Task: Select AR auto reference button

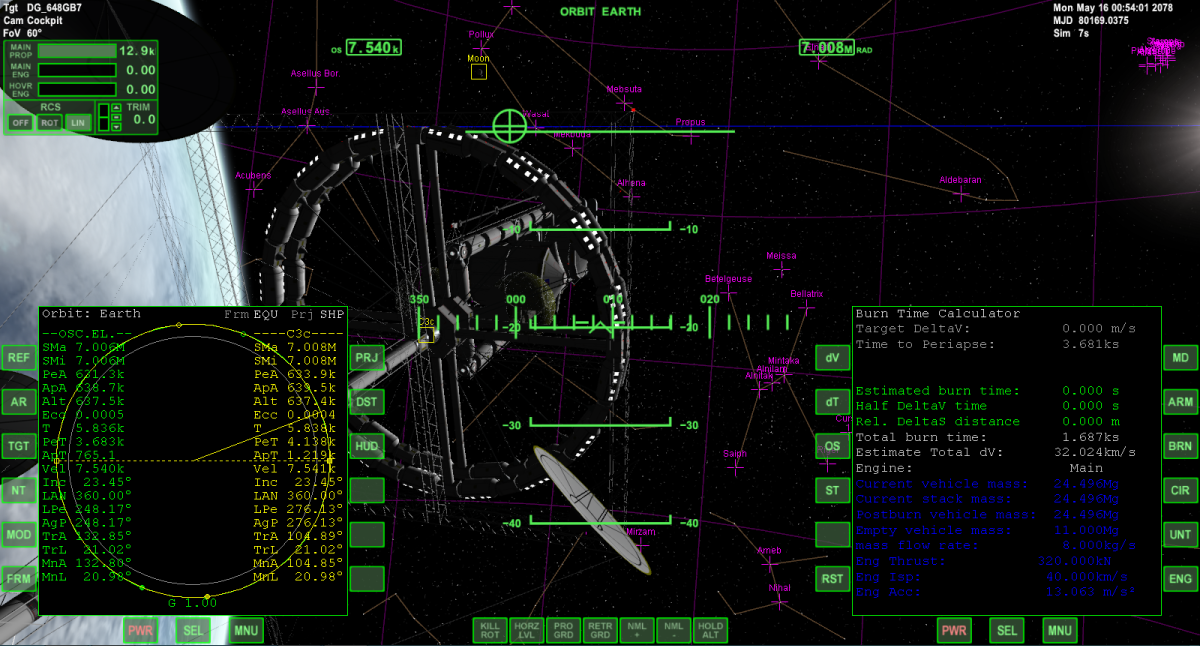Action: click(18, 402)
